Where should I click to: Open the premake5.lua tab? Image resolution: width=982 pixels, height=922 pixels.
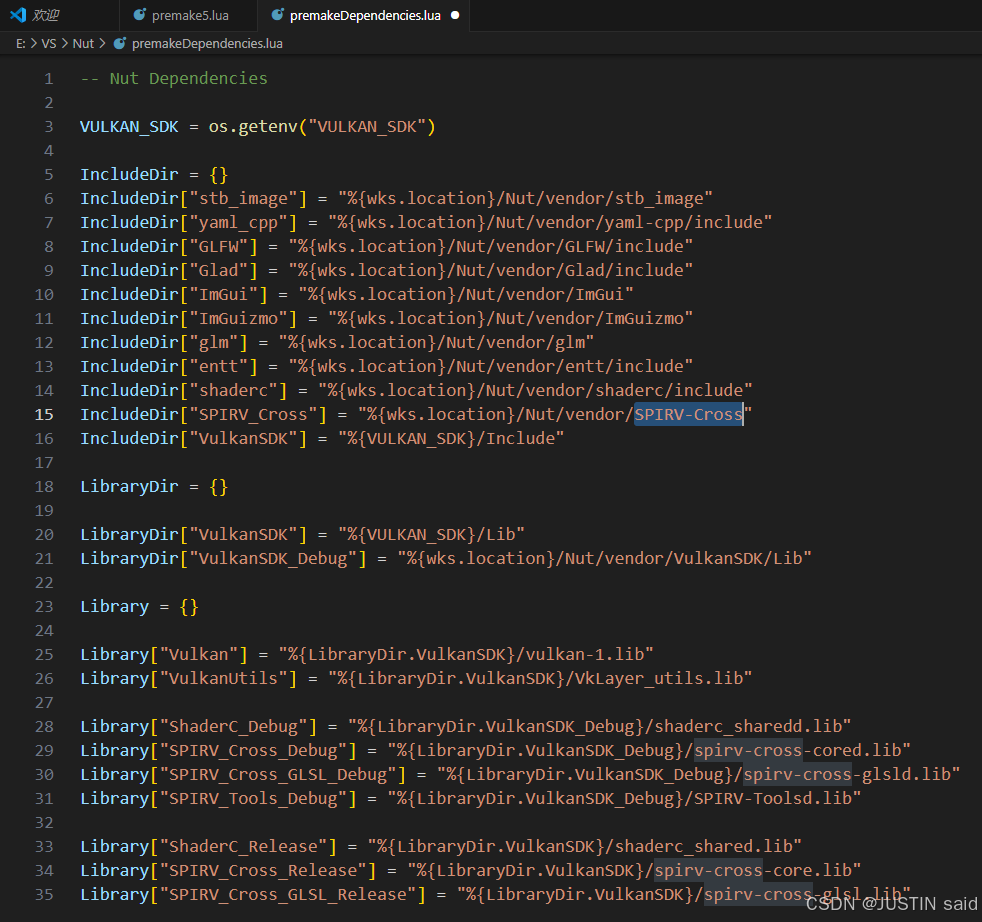pos(190,15)
